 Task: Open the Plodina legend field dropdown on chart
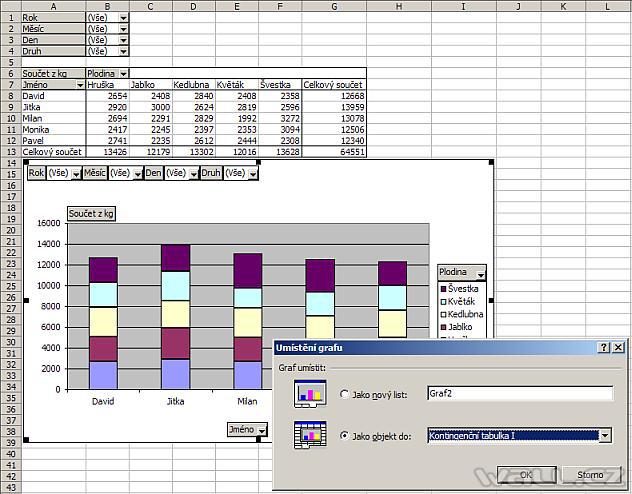[x=481, y=275]
